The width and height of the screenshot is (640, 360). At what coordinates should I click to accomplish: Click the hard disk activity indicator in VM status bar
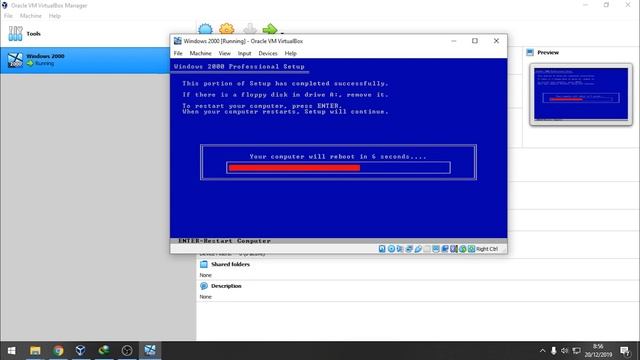click(x=382, y=249)
